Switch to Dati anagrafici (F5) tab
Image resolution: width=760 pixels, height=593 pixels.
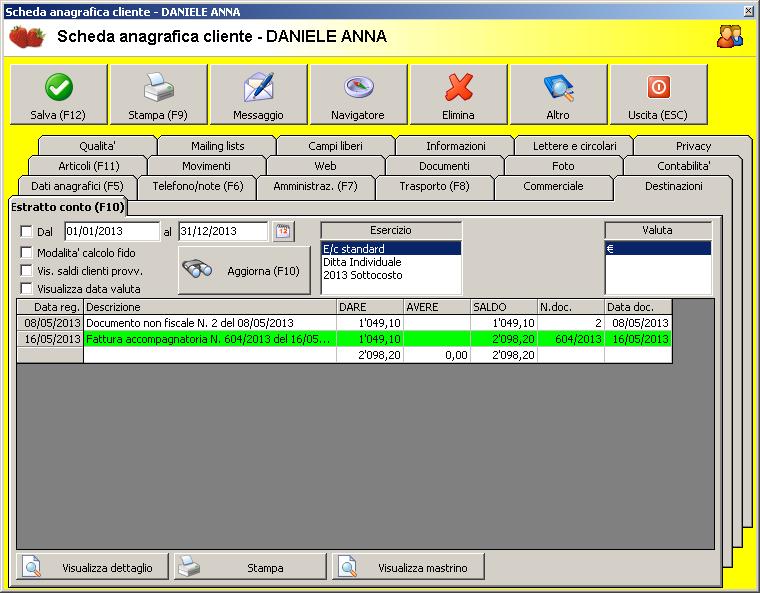[78, 186]
